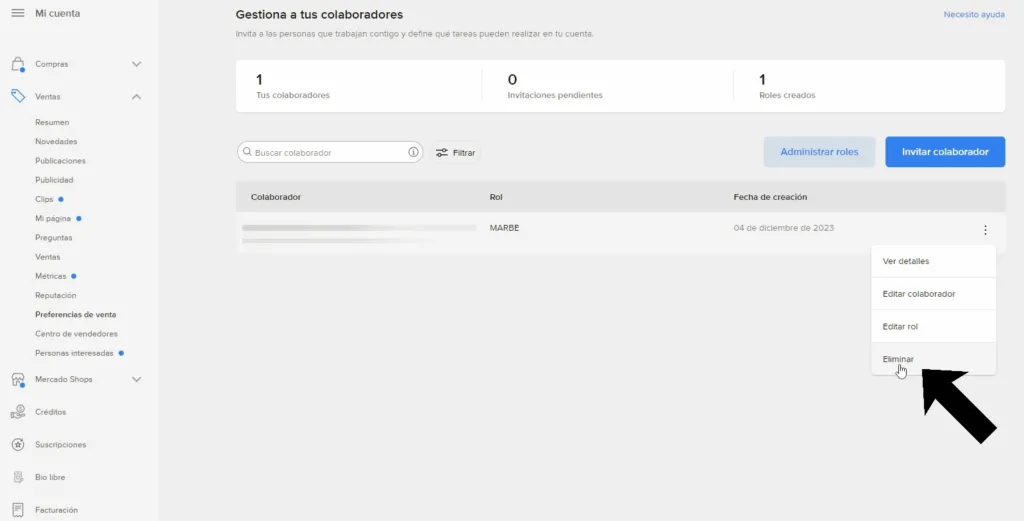
Task: Click the Invitar colaborador button
Action: [945, 152]
